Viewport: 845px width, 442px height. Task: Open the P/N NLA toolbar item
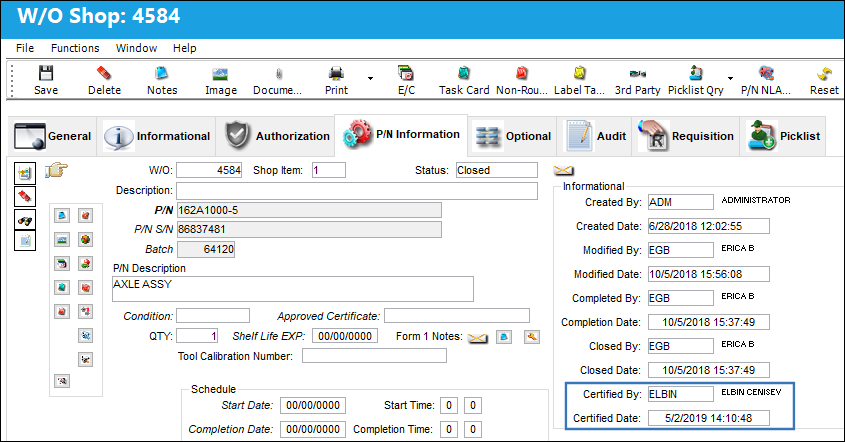[x=766, y=80]
